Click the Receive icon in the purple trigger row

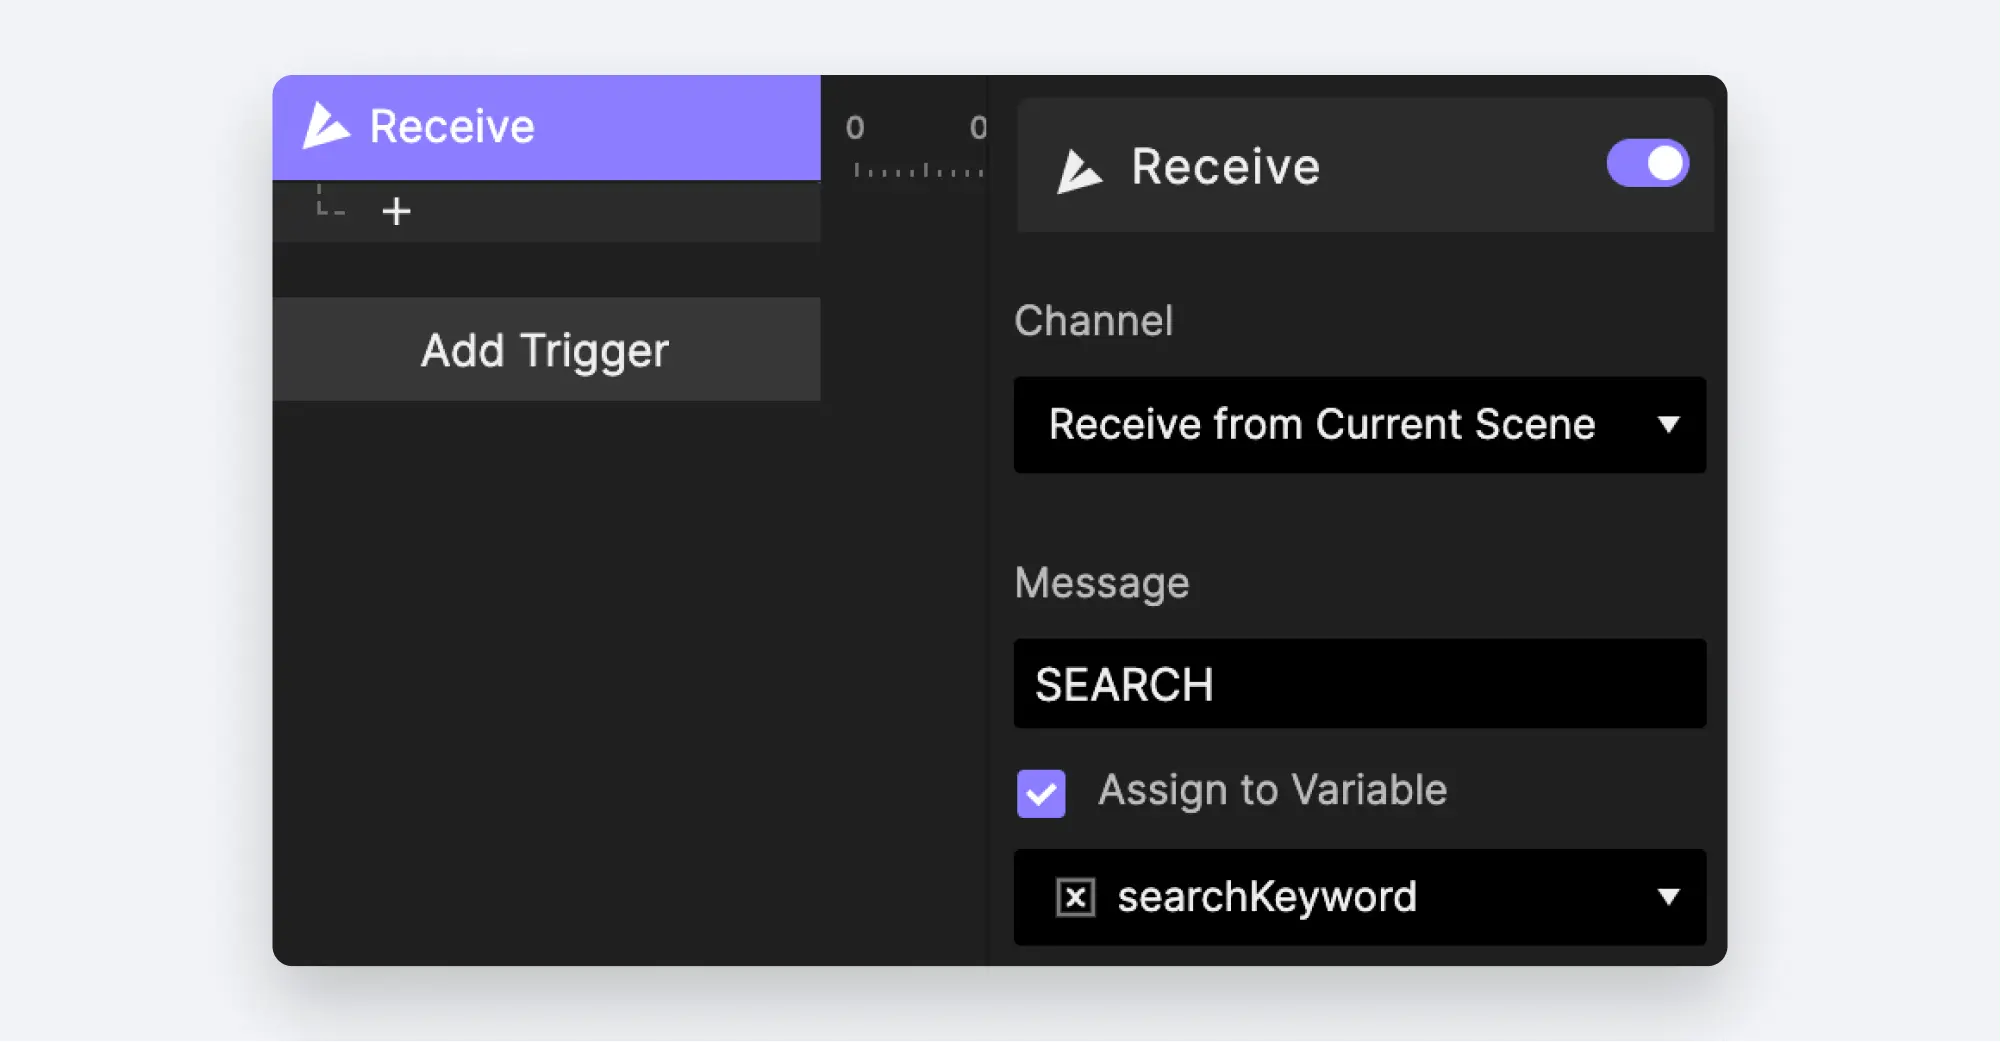[326, 126]
